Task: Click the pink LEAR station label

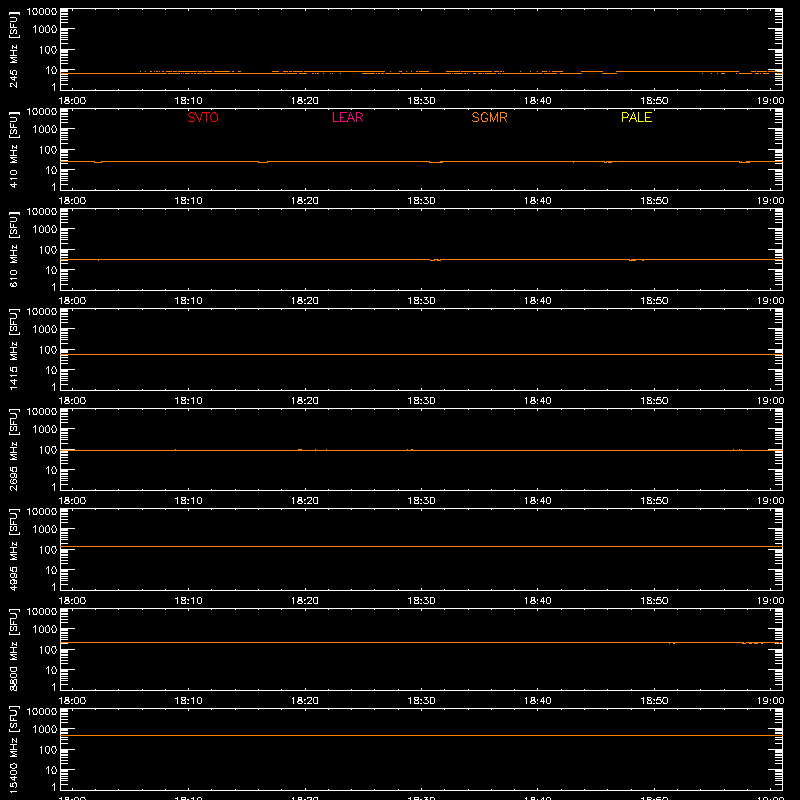Action: pos(347,117)
